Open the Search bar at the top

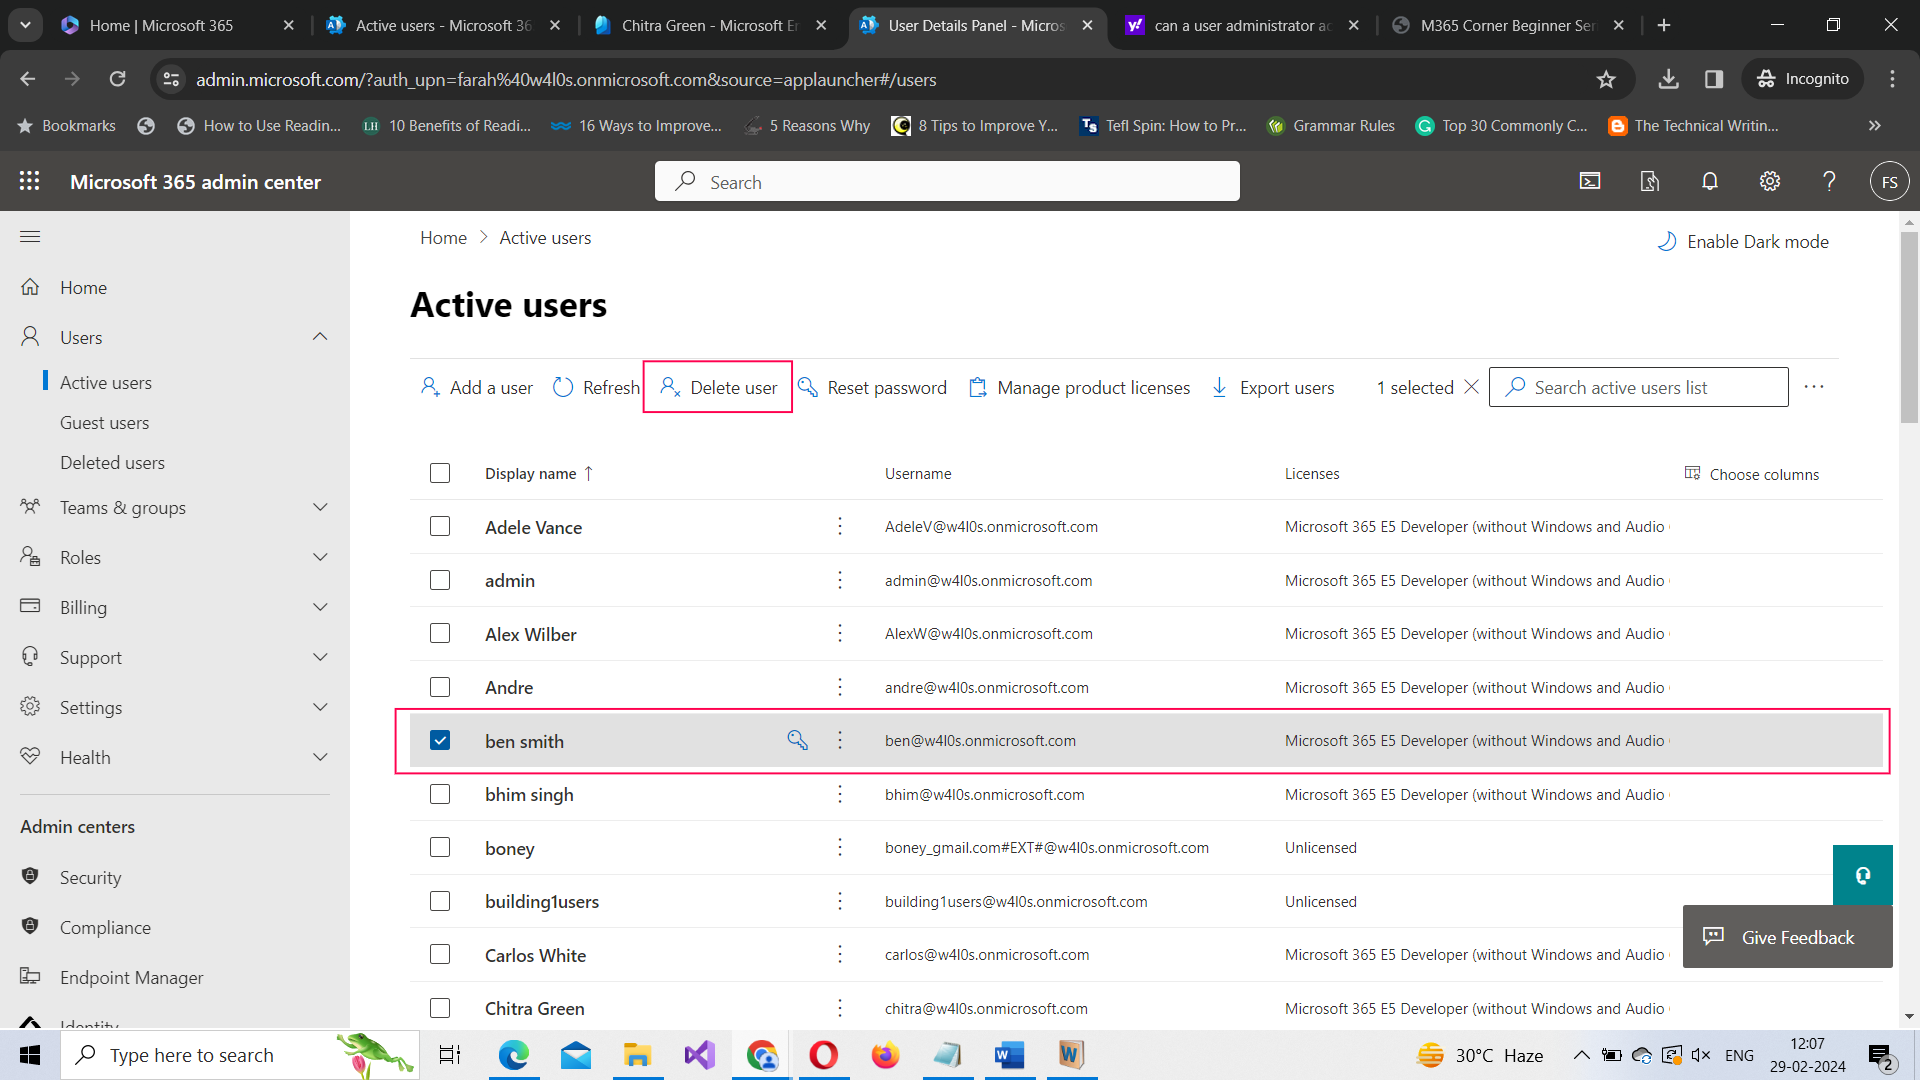pyautogui.click(x=946, y=181)
